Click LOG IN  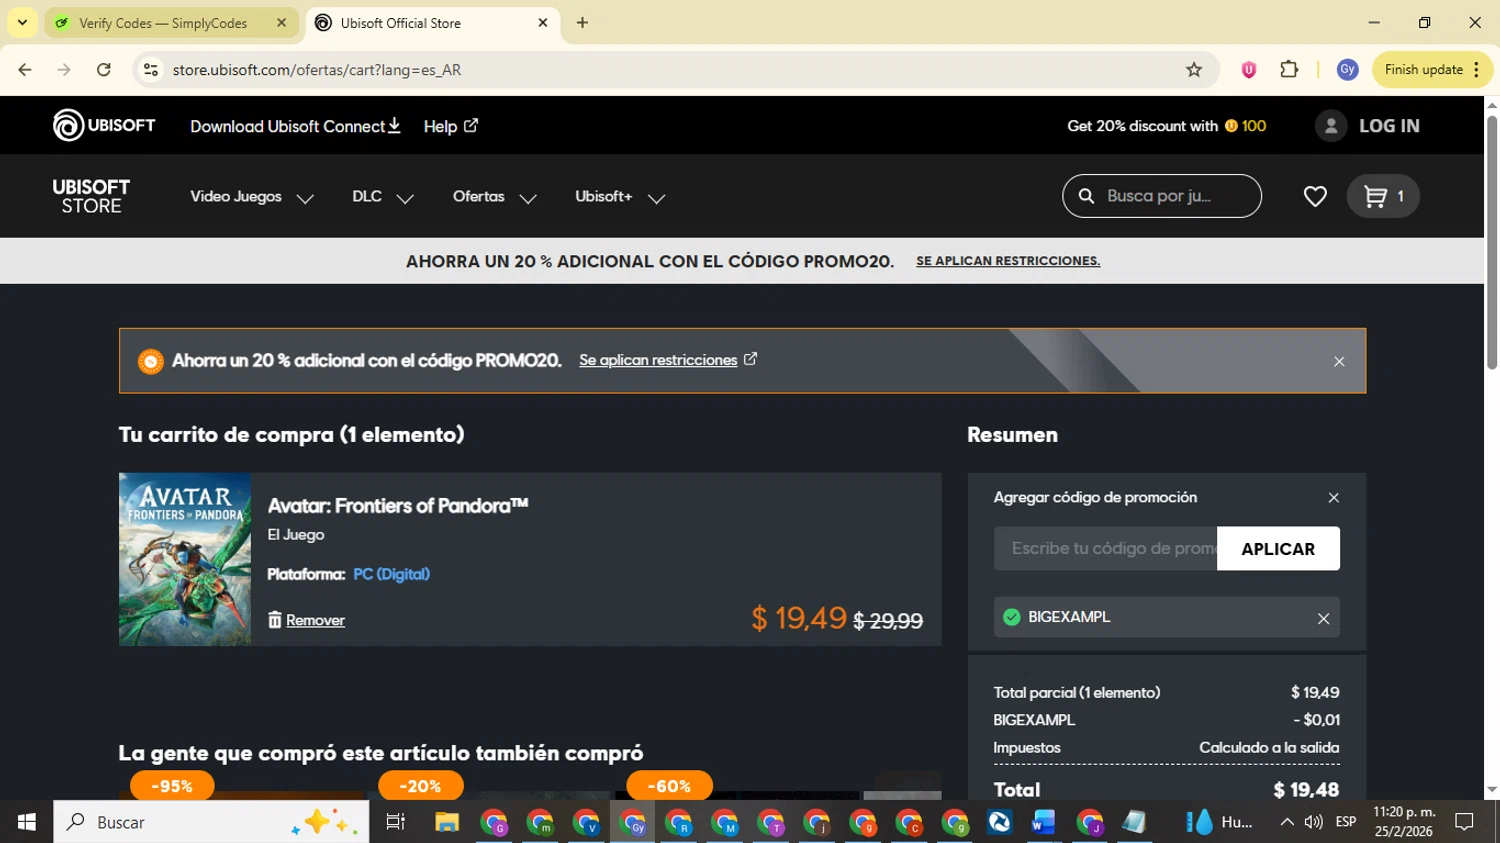click(x=1389, y=126)
